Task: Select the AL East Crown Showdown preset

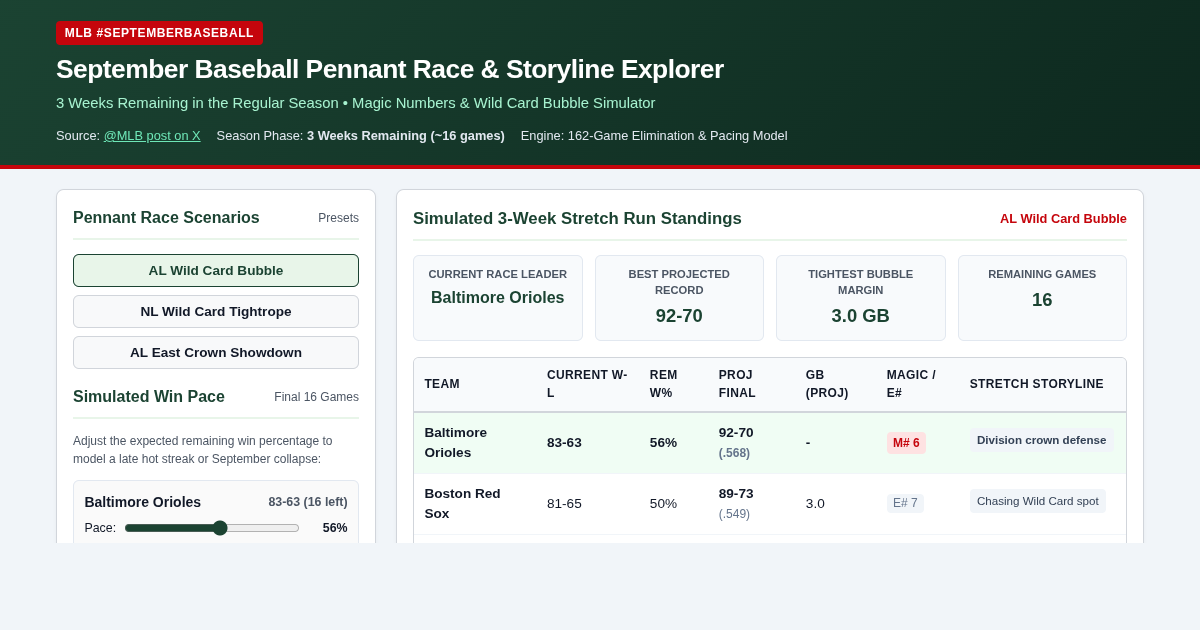Action: pyautogui.click(x=216, y=352)
